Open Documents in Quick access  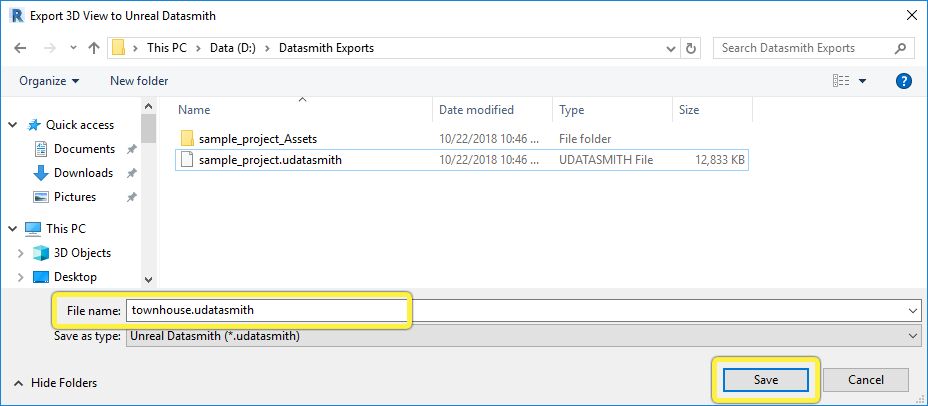84,149
